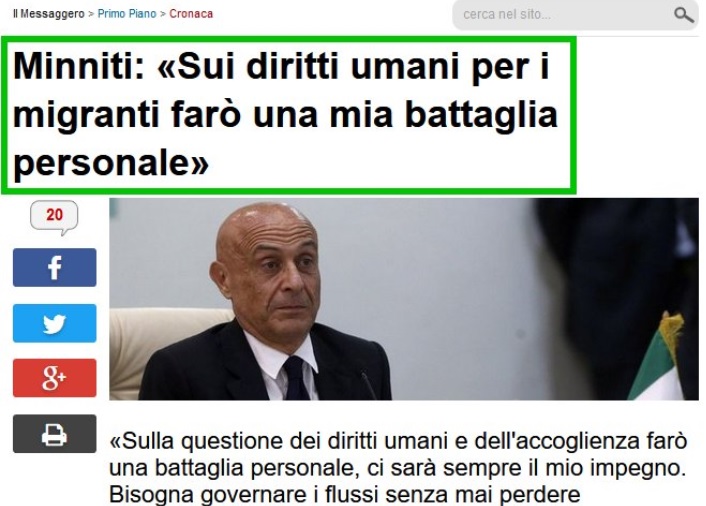This screenshot has height=506, width=706.
Task: Click the article's opening paragraph text
Action: pyautogui.click(x=398, y=468)
